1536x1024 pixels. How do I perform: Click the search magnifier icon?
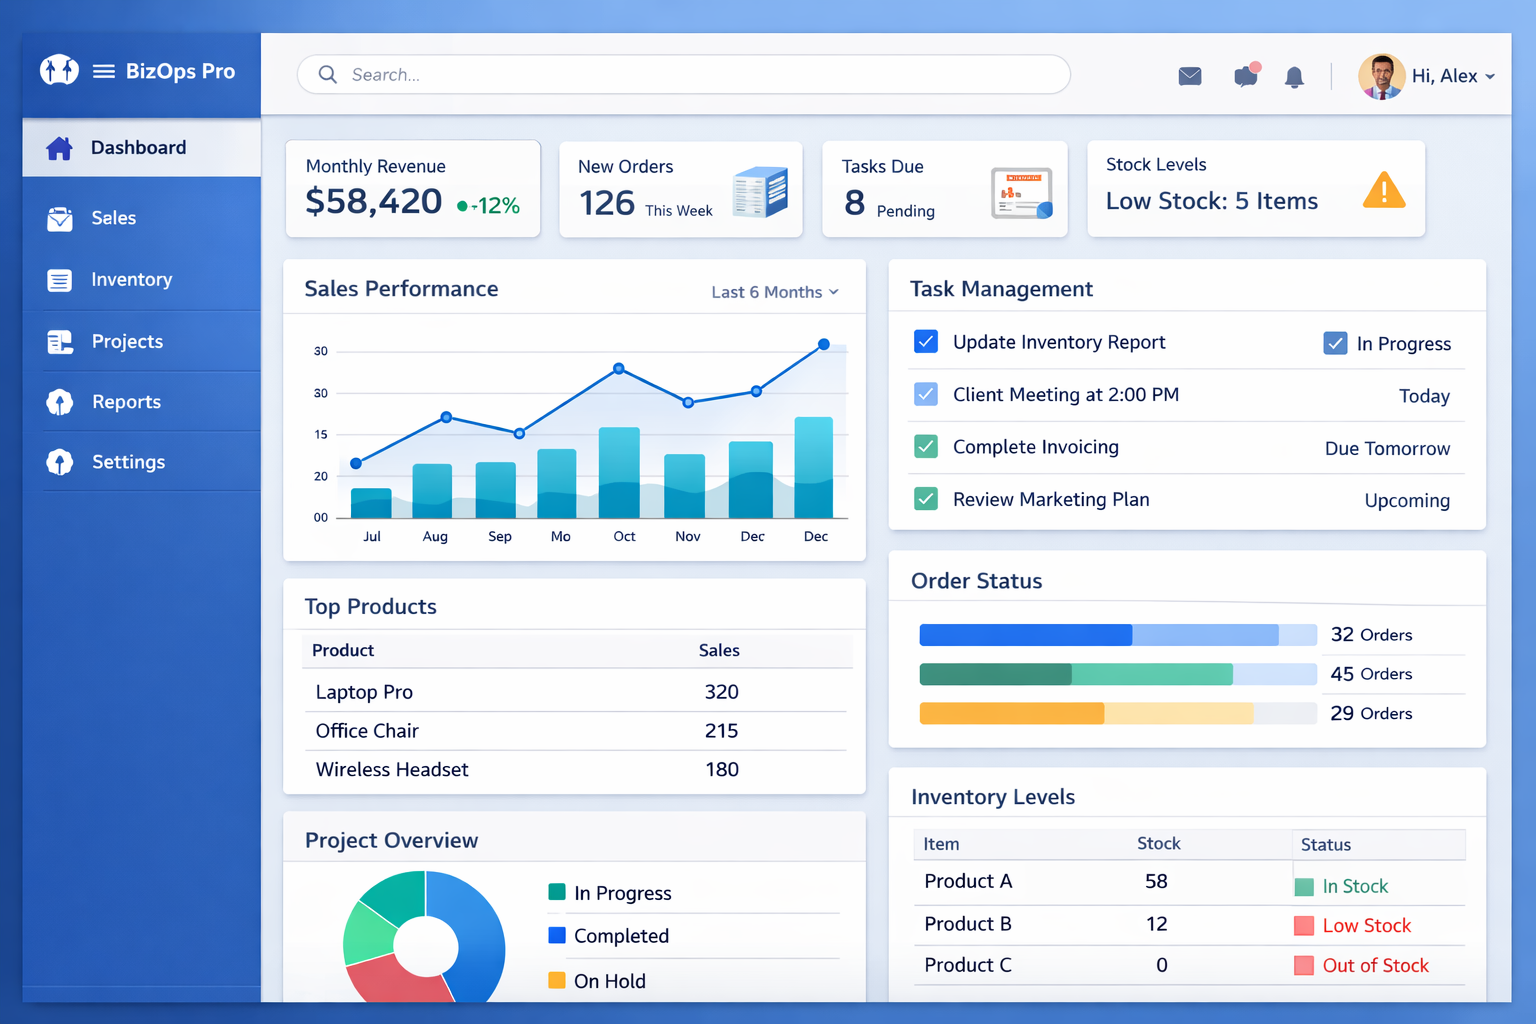326,74
